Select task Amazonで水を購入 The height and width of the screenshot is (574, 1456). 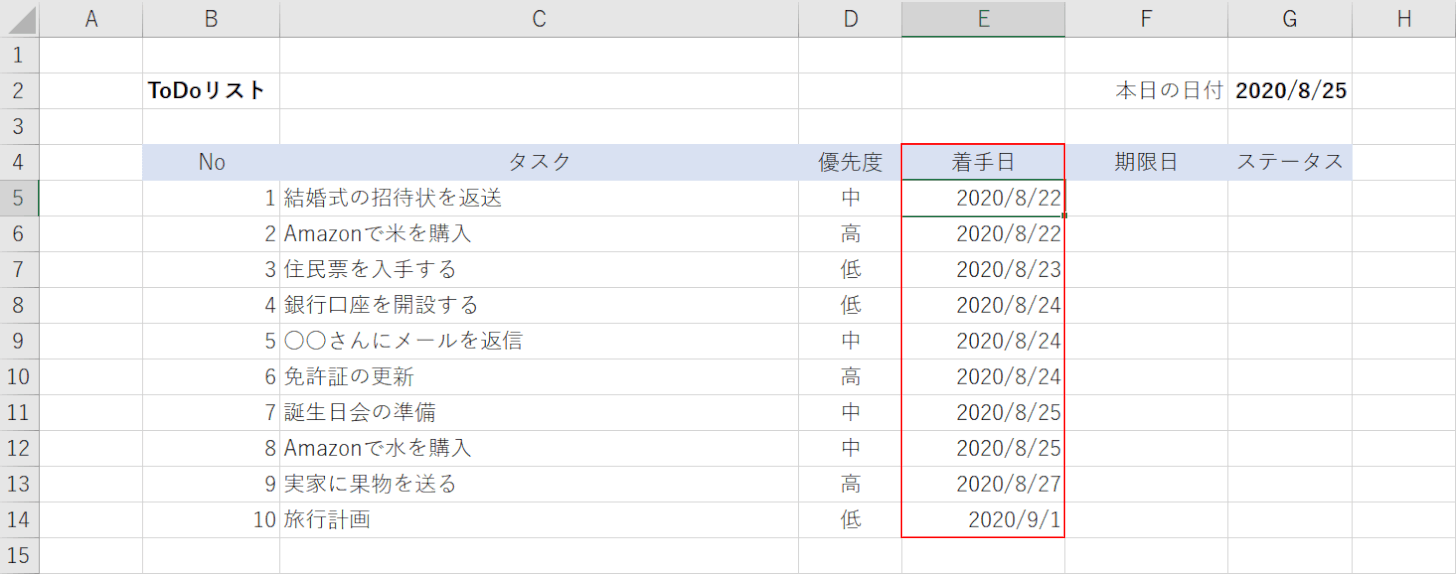click(x=539, y=448)
